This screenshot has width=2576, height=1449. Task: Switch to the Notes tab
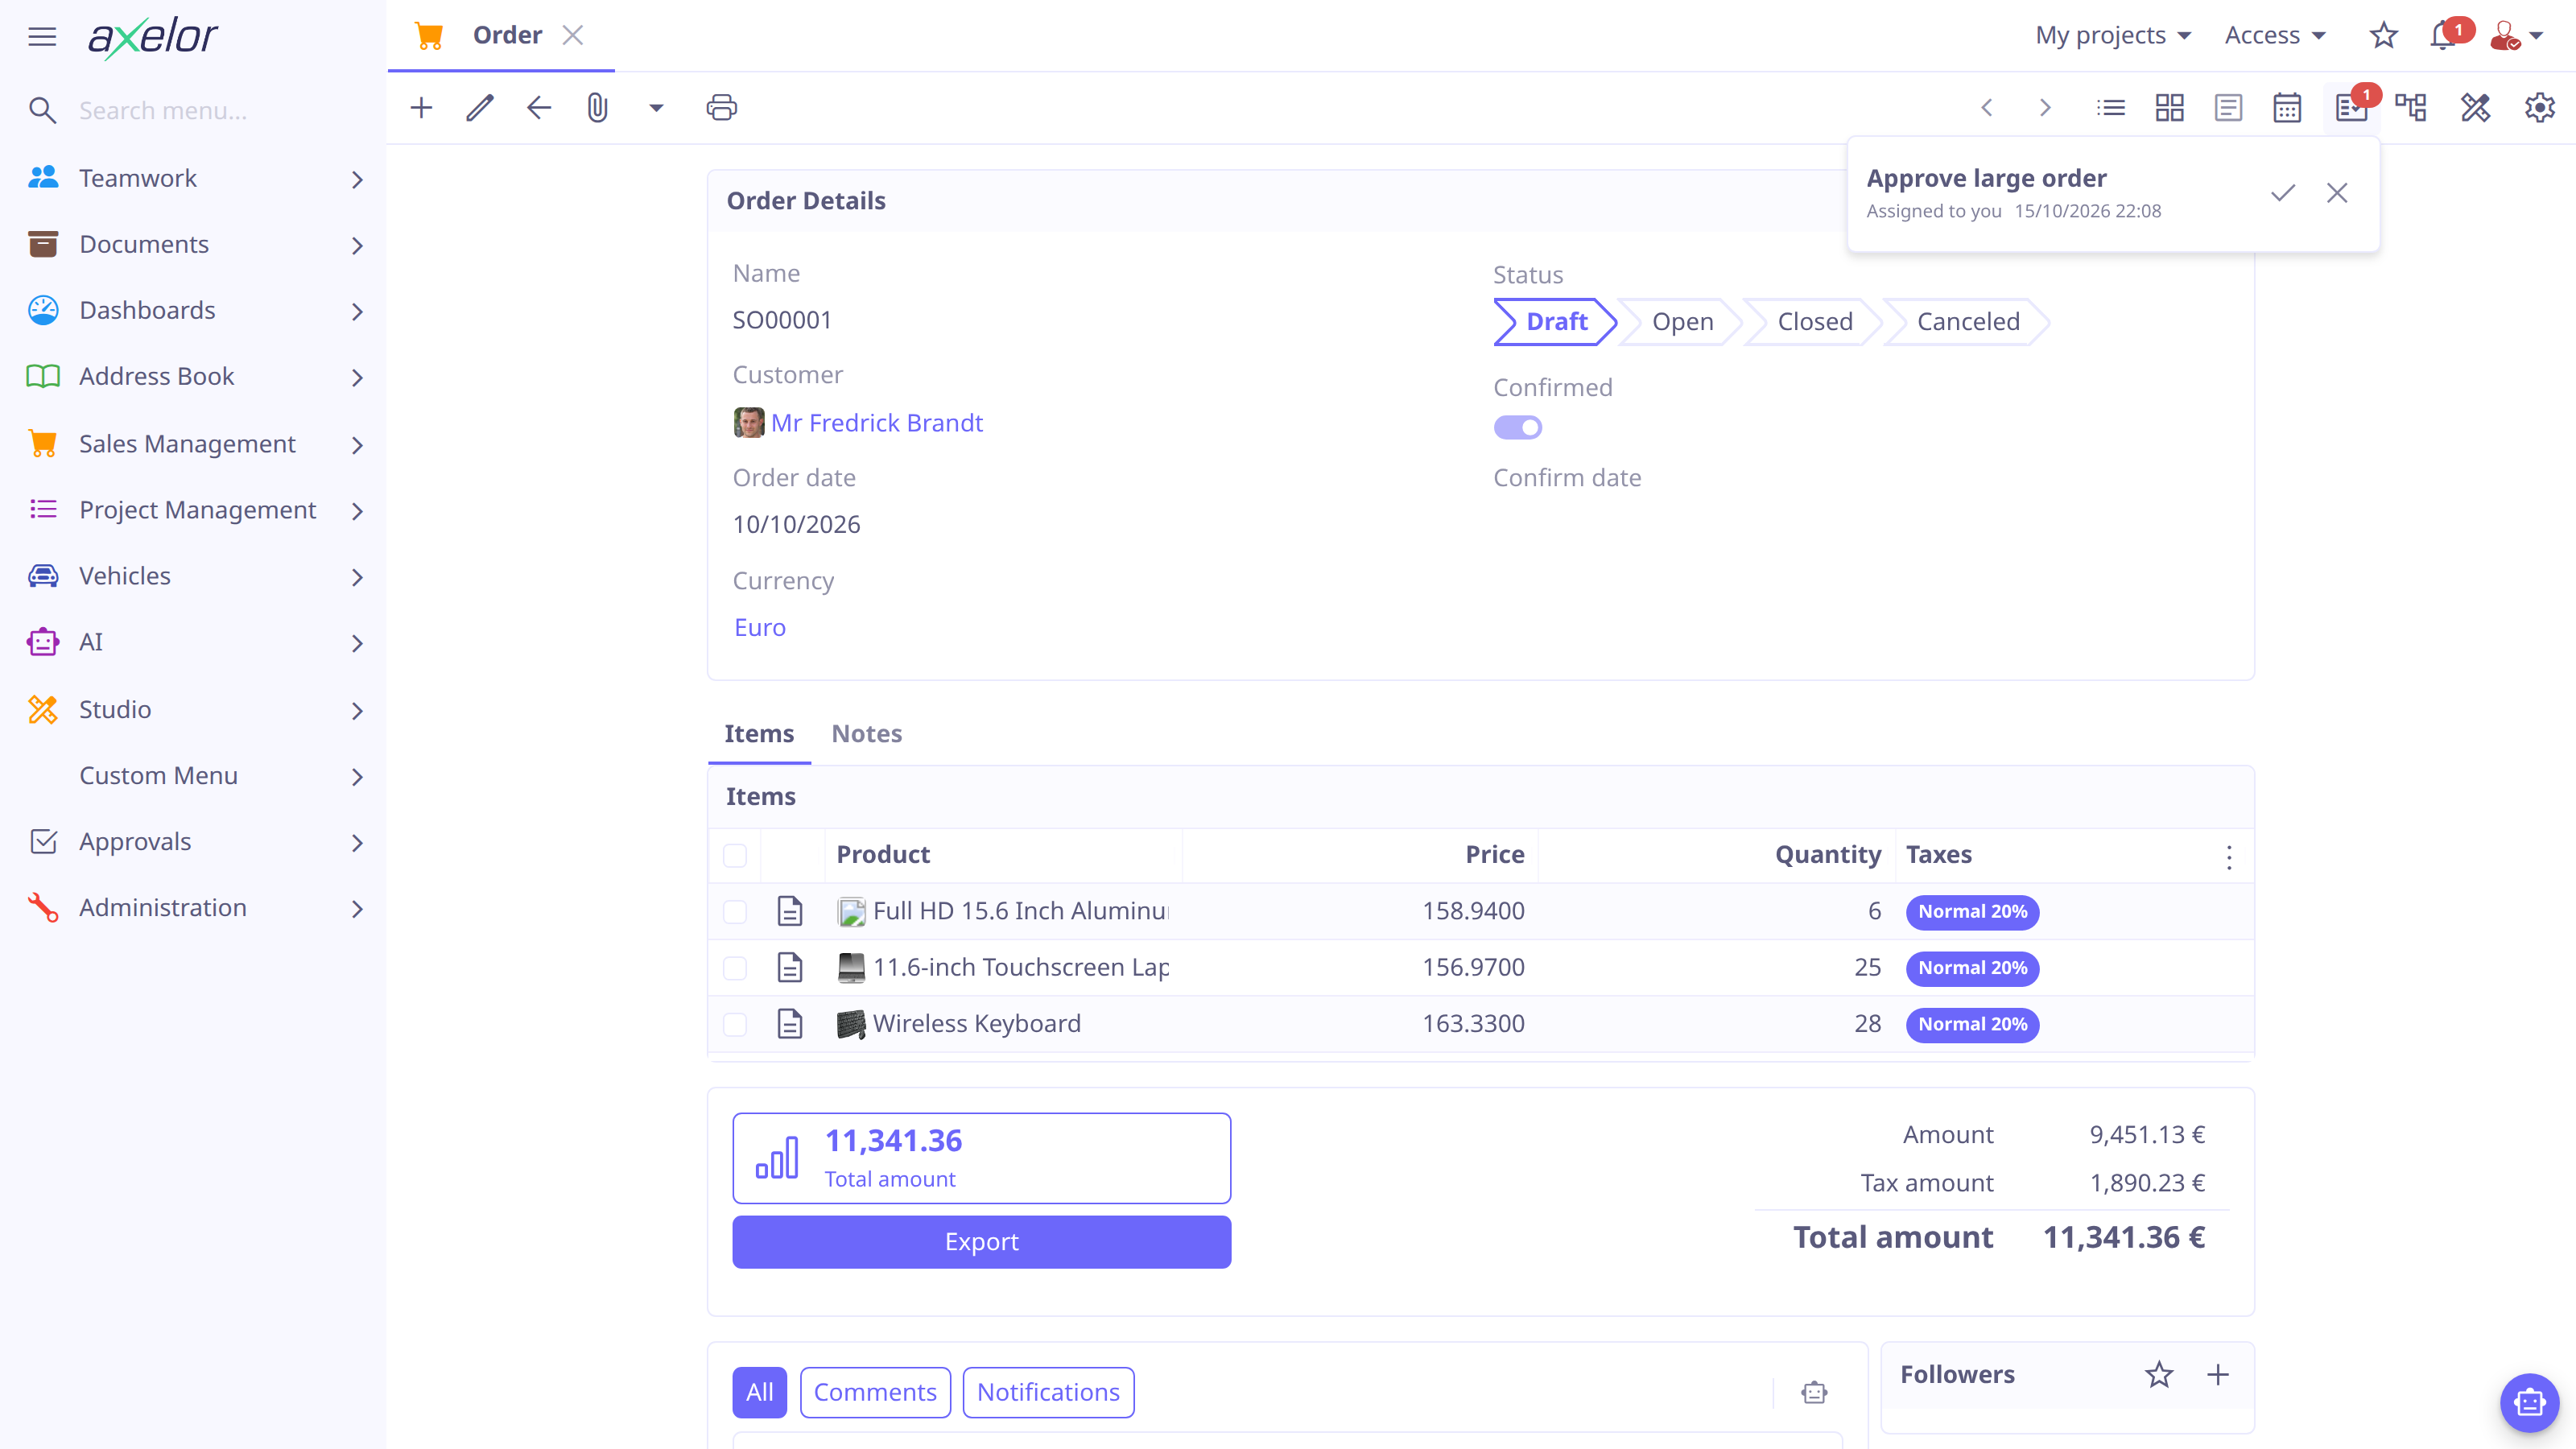pyautogui.click(x=867, y=734)
